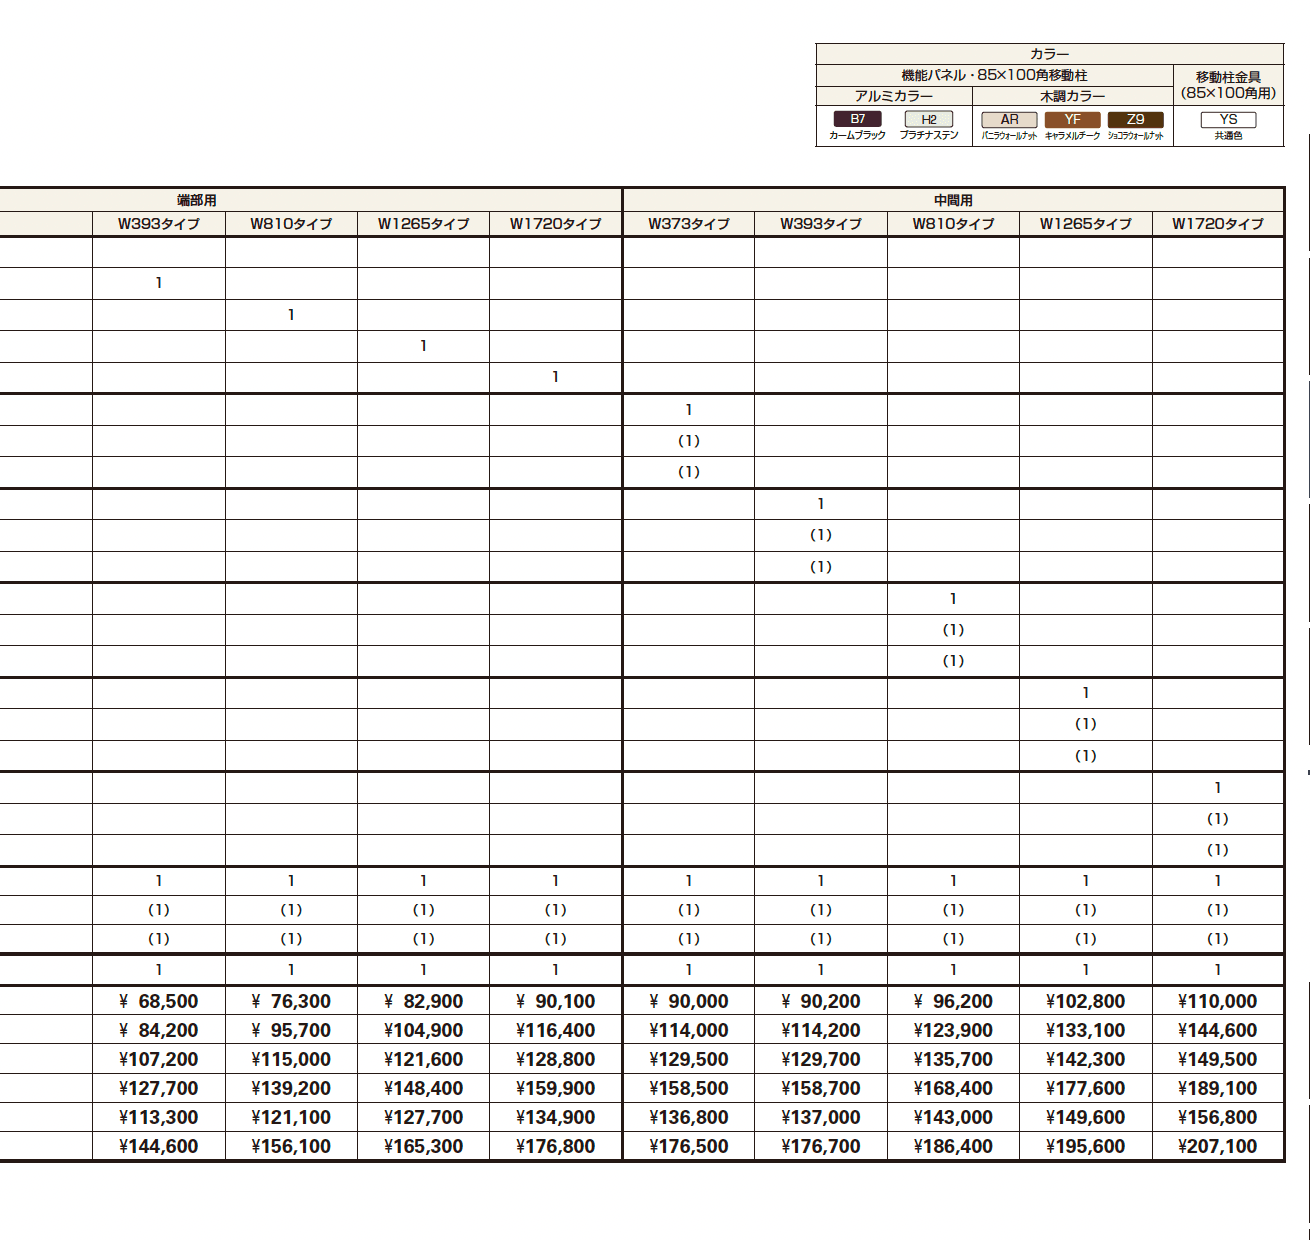
Task: Click the W810タイプ header under 端部用
Action: click(x=291, y=224)
